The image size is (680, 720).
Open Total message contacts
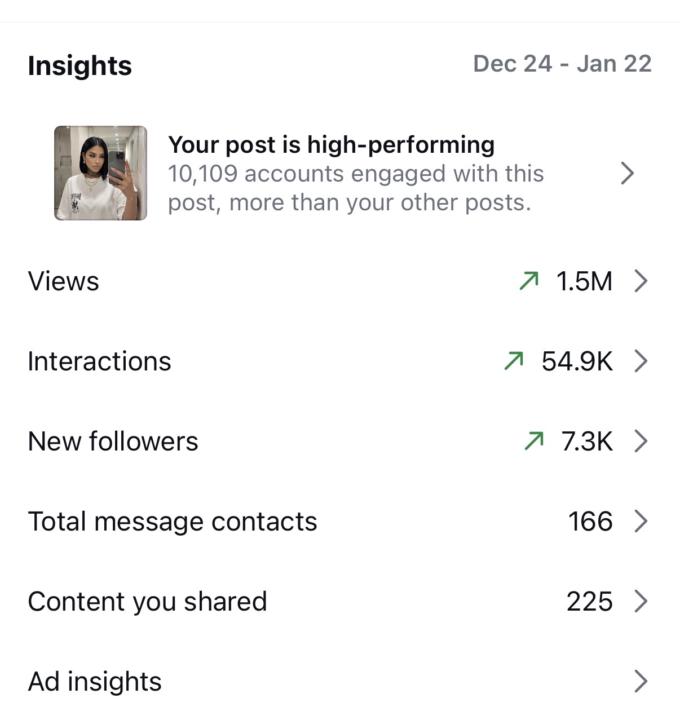172,522
